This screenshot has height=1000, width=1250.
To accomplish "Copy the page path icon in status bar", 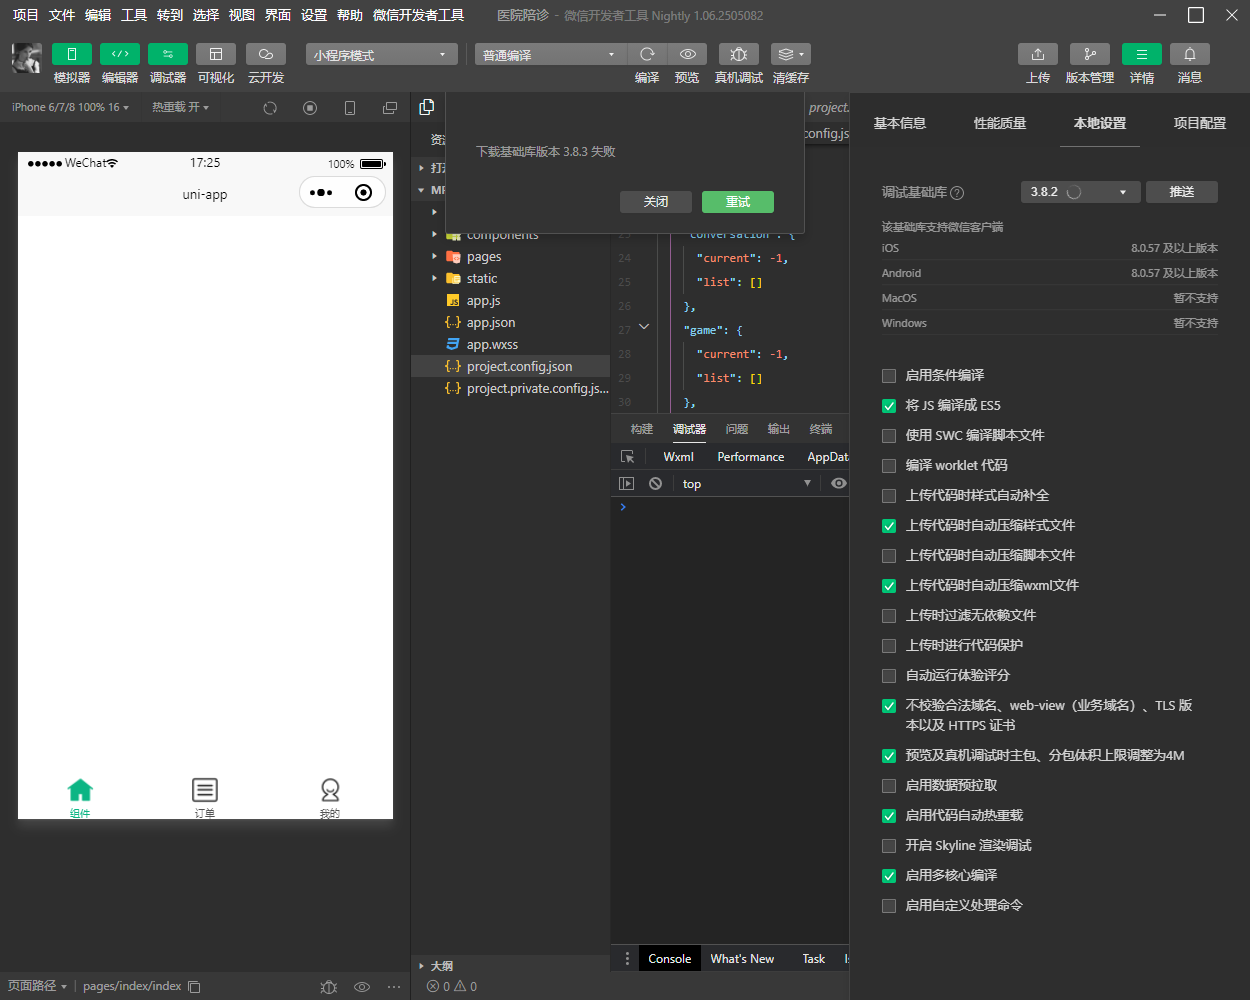I will pyautogui.click(x=194, y=987).
